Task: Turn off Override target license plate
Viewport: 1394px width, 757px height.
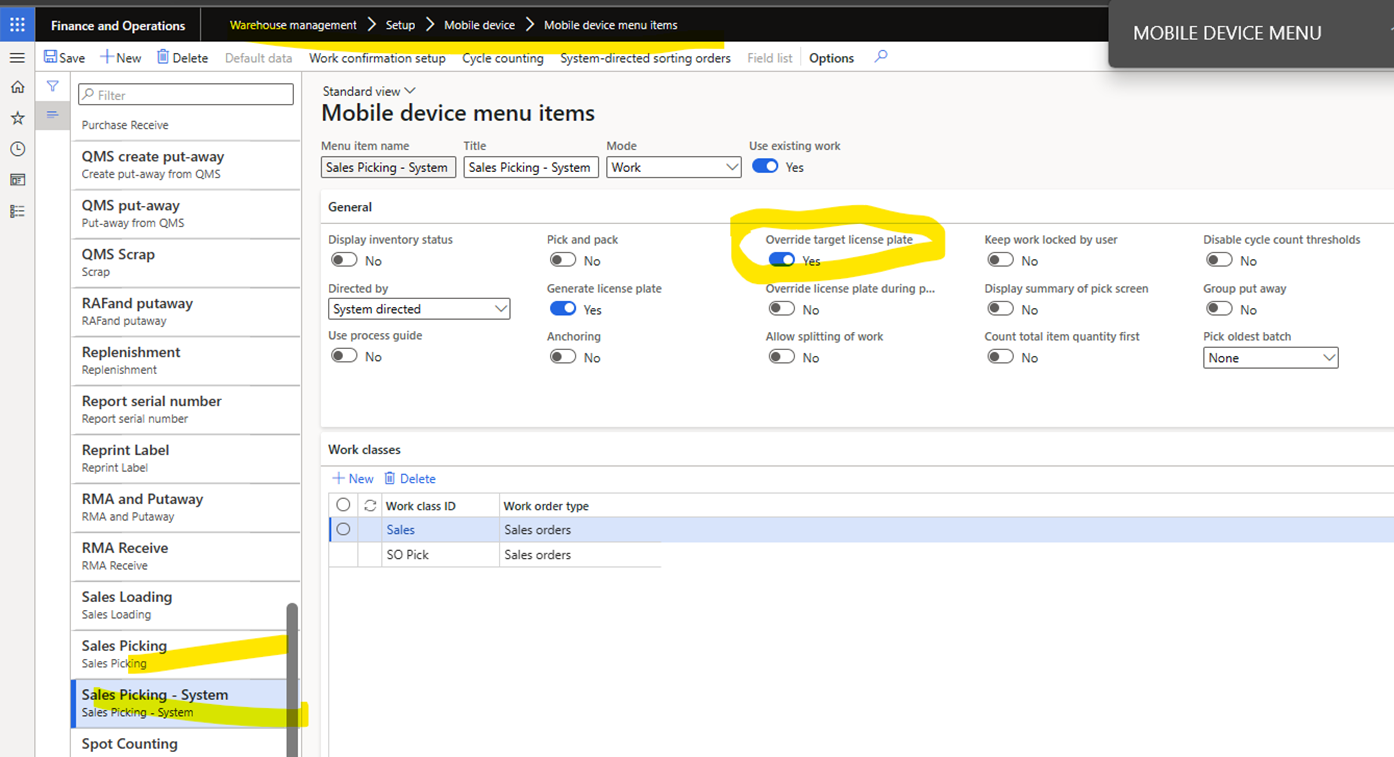Action: pyautogui.click(x=782, y=260)
